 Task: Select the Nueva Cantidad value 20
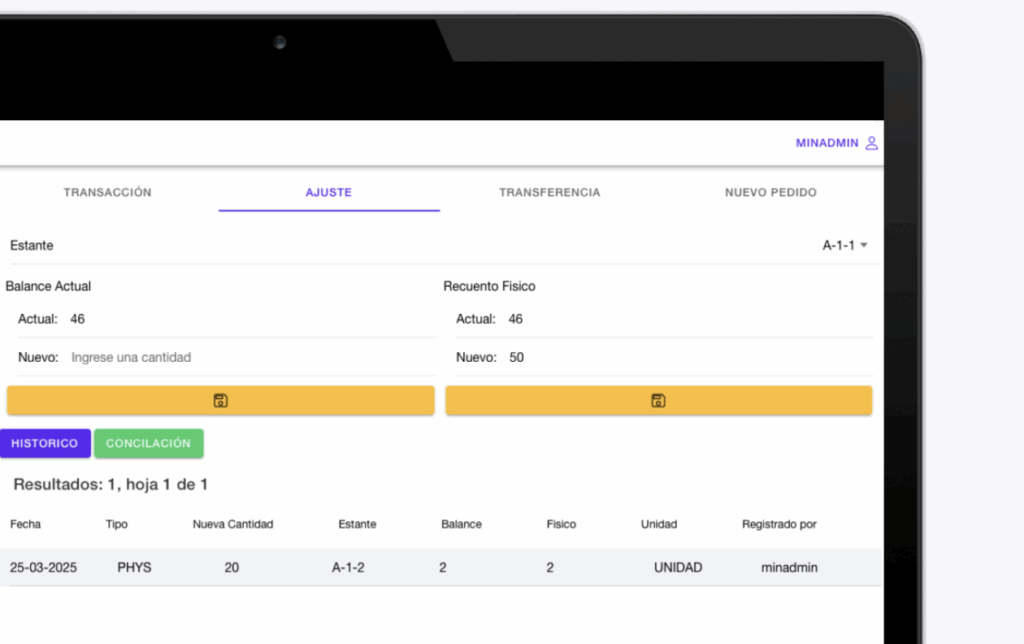point(232,568)
